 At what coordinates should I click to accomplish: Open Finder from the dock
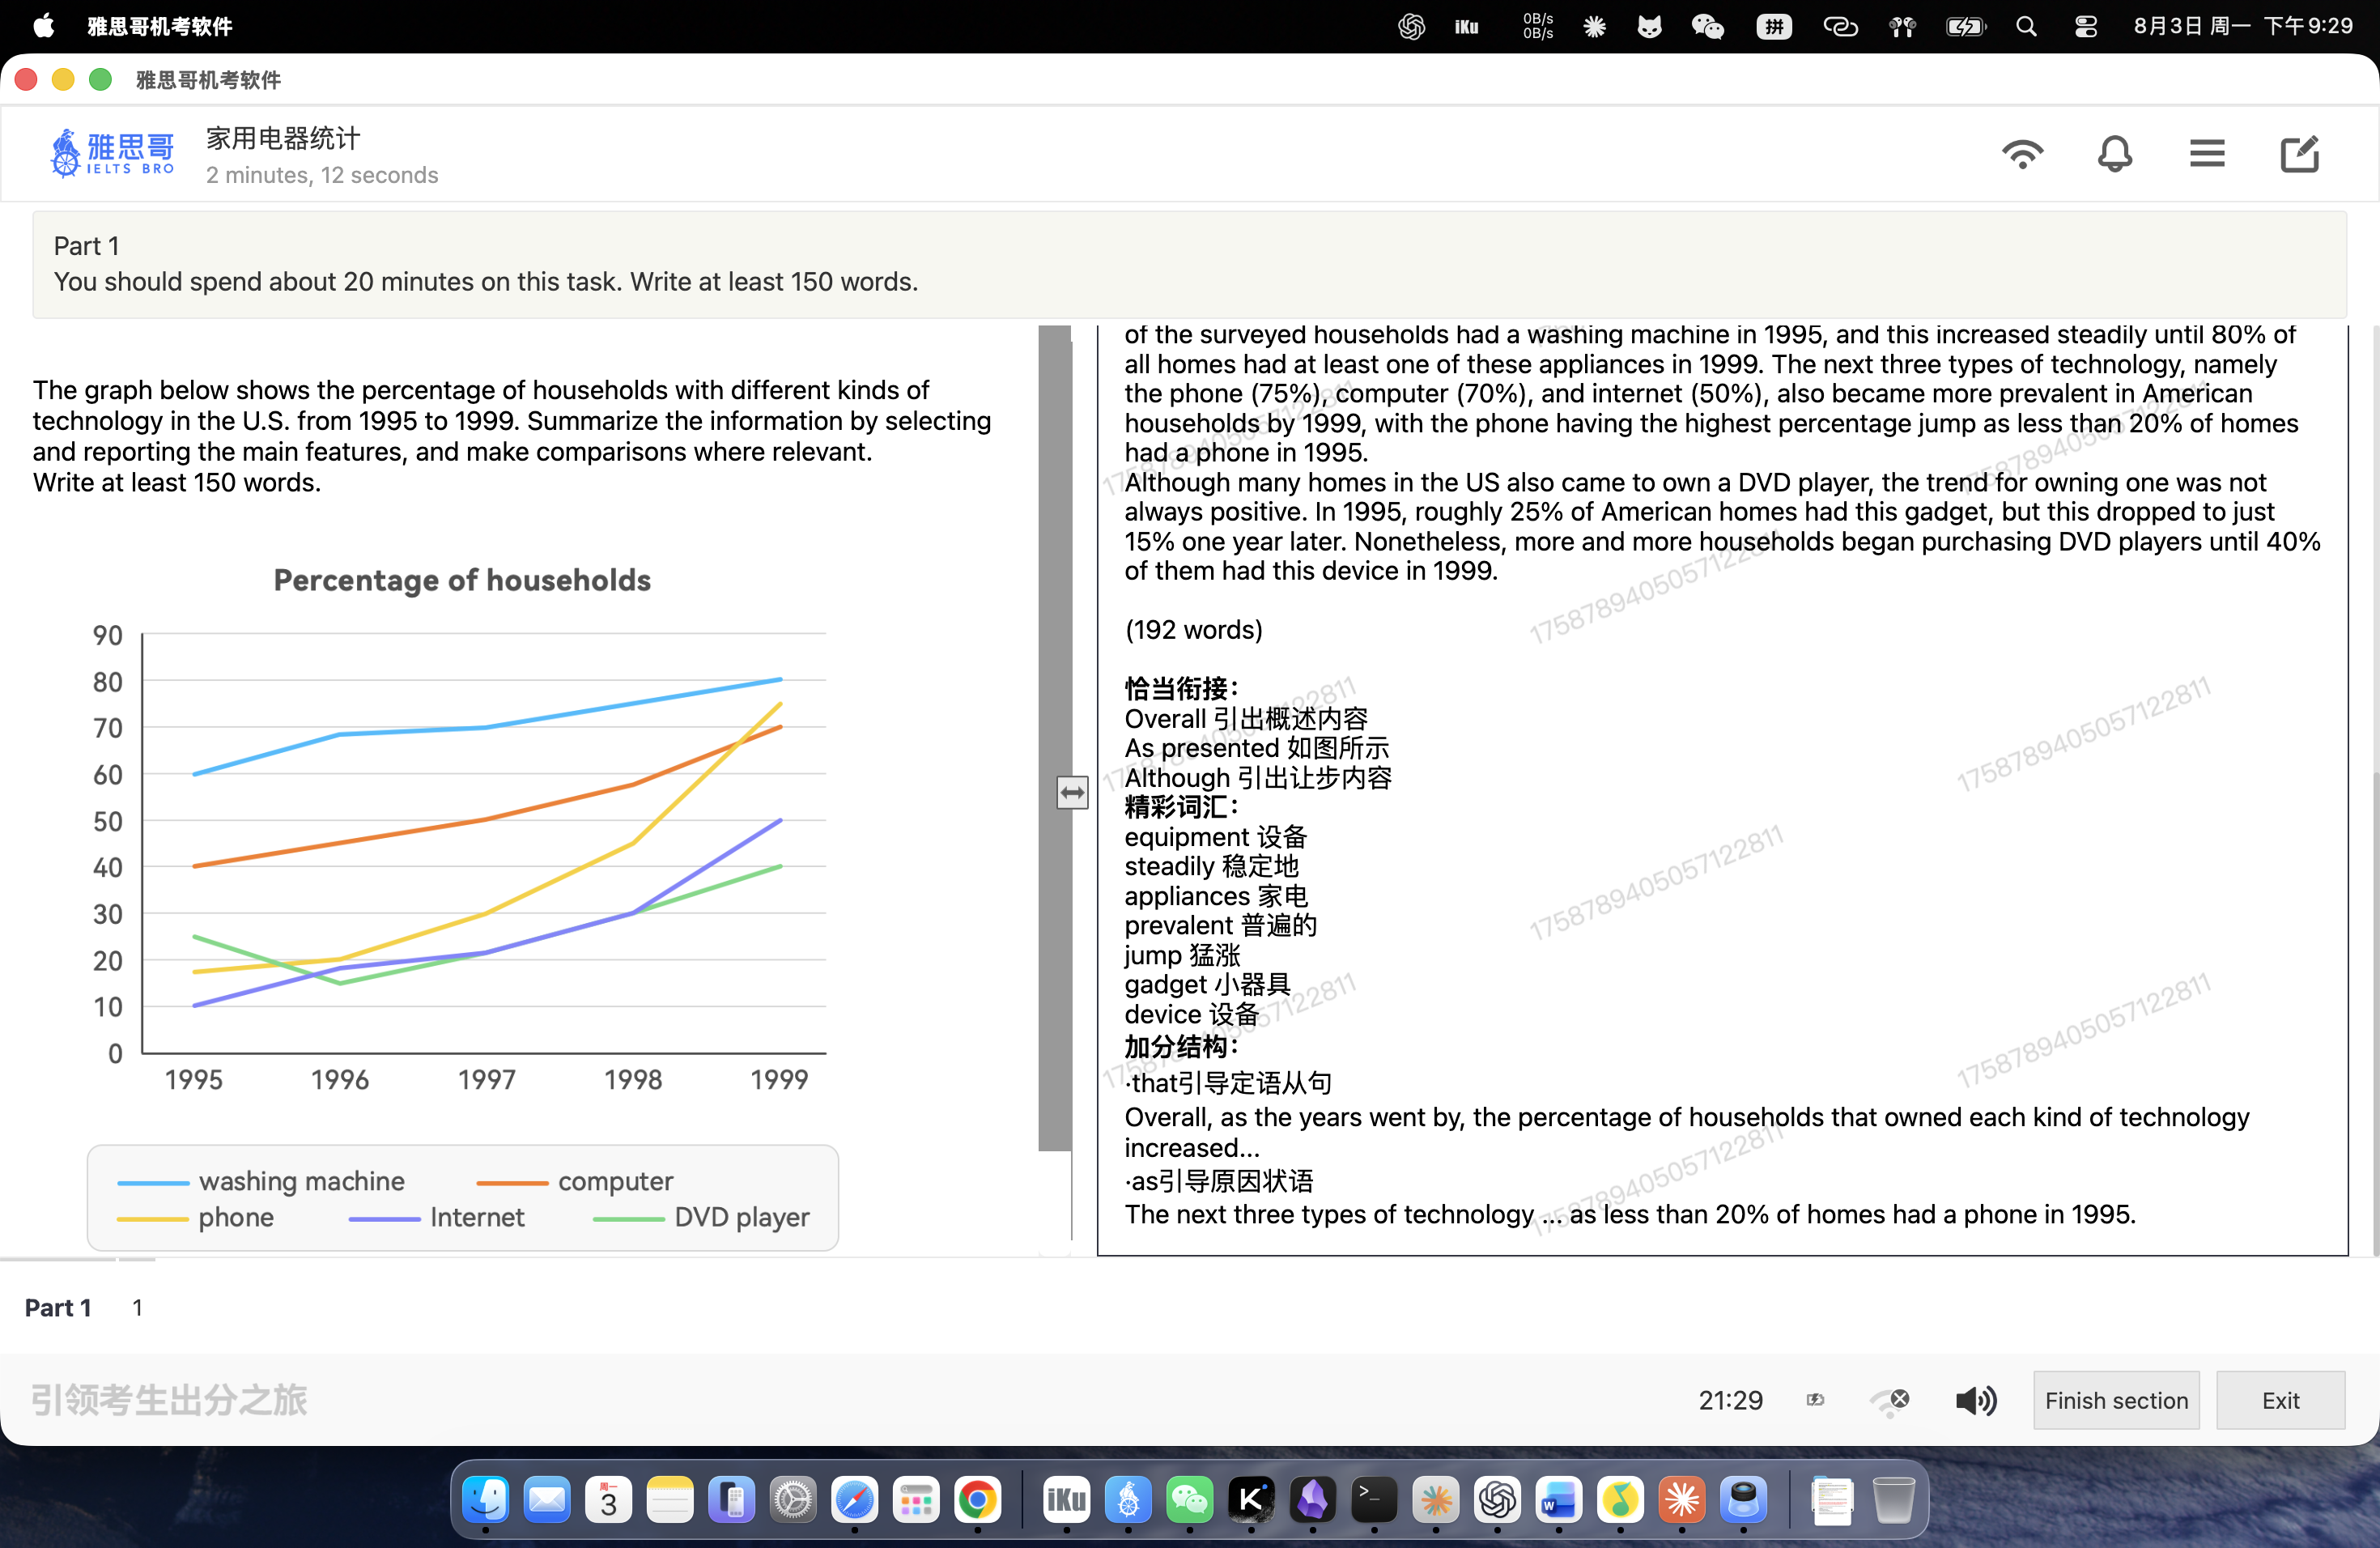pos(486,1499)
